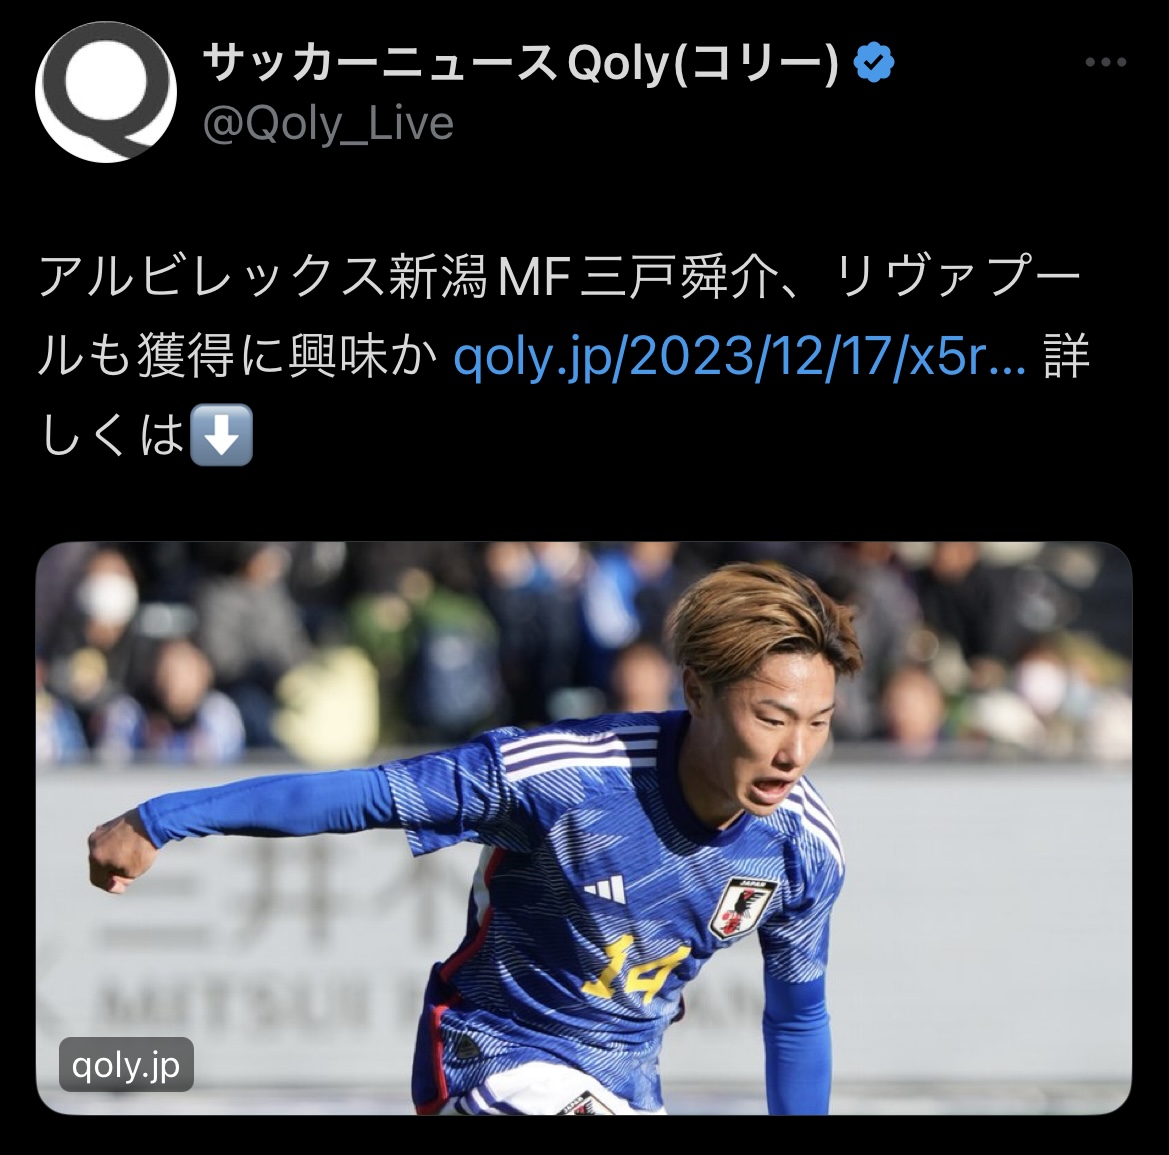Open the Qoly profile avatar
The image size is (1169, 1155).
pos(106,92)
